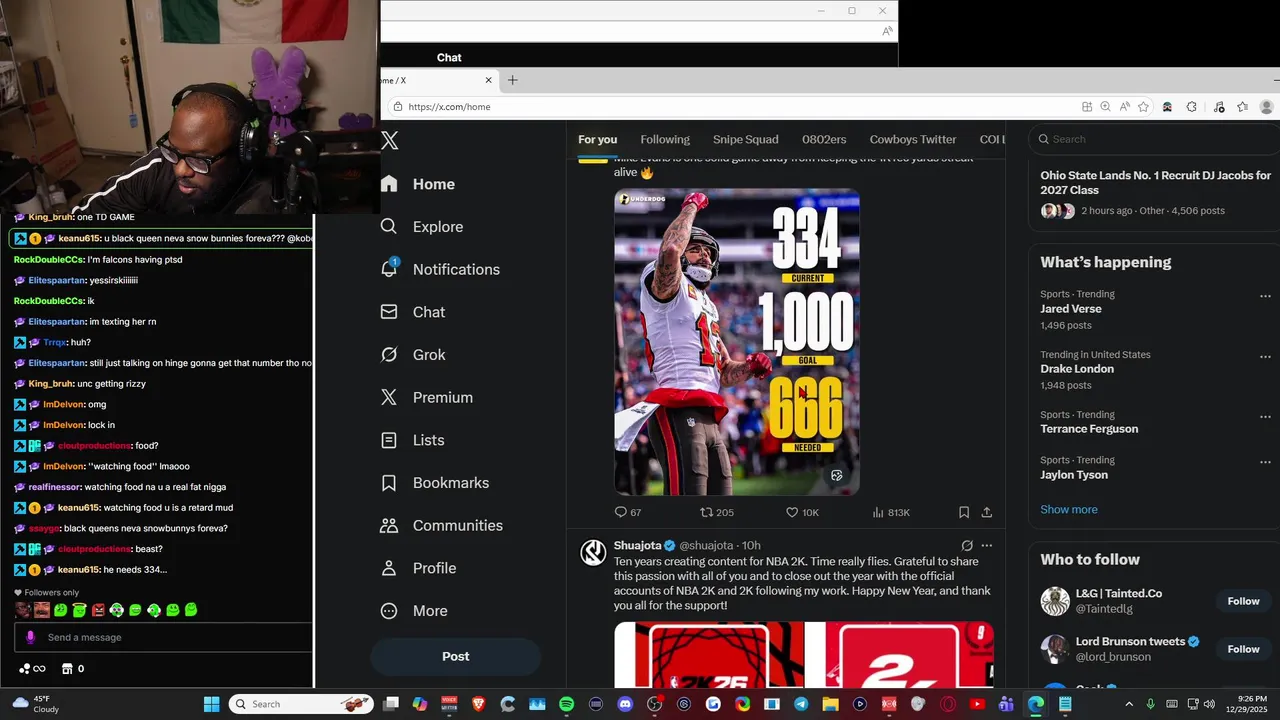Open File Explorer from taskbar
This screenshot has width=1280, height=720.
click(x=830, y=704)
